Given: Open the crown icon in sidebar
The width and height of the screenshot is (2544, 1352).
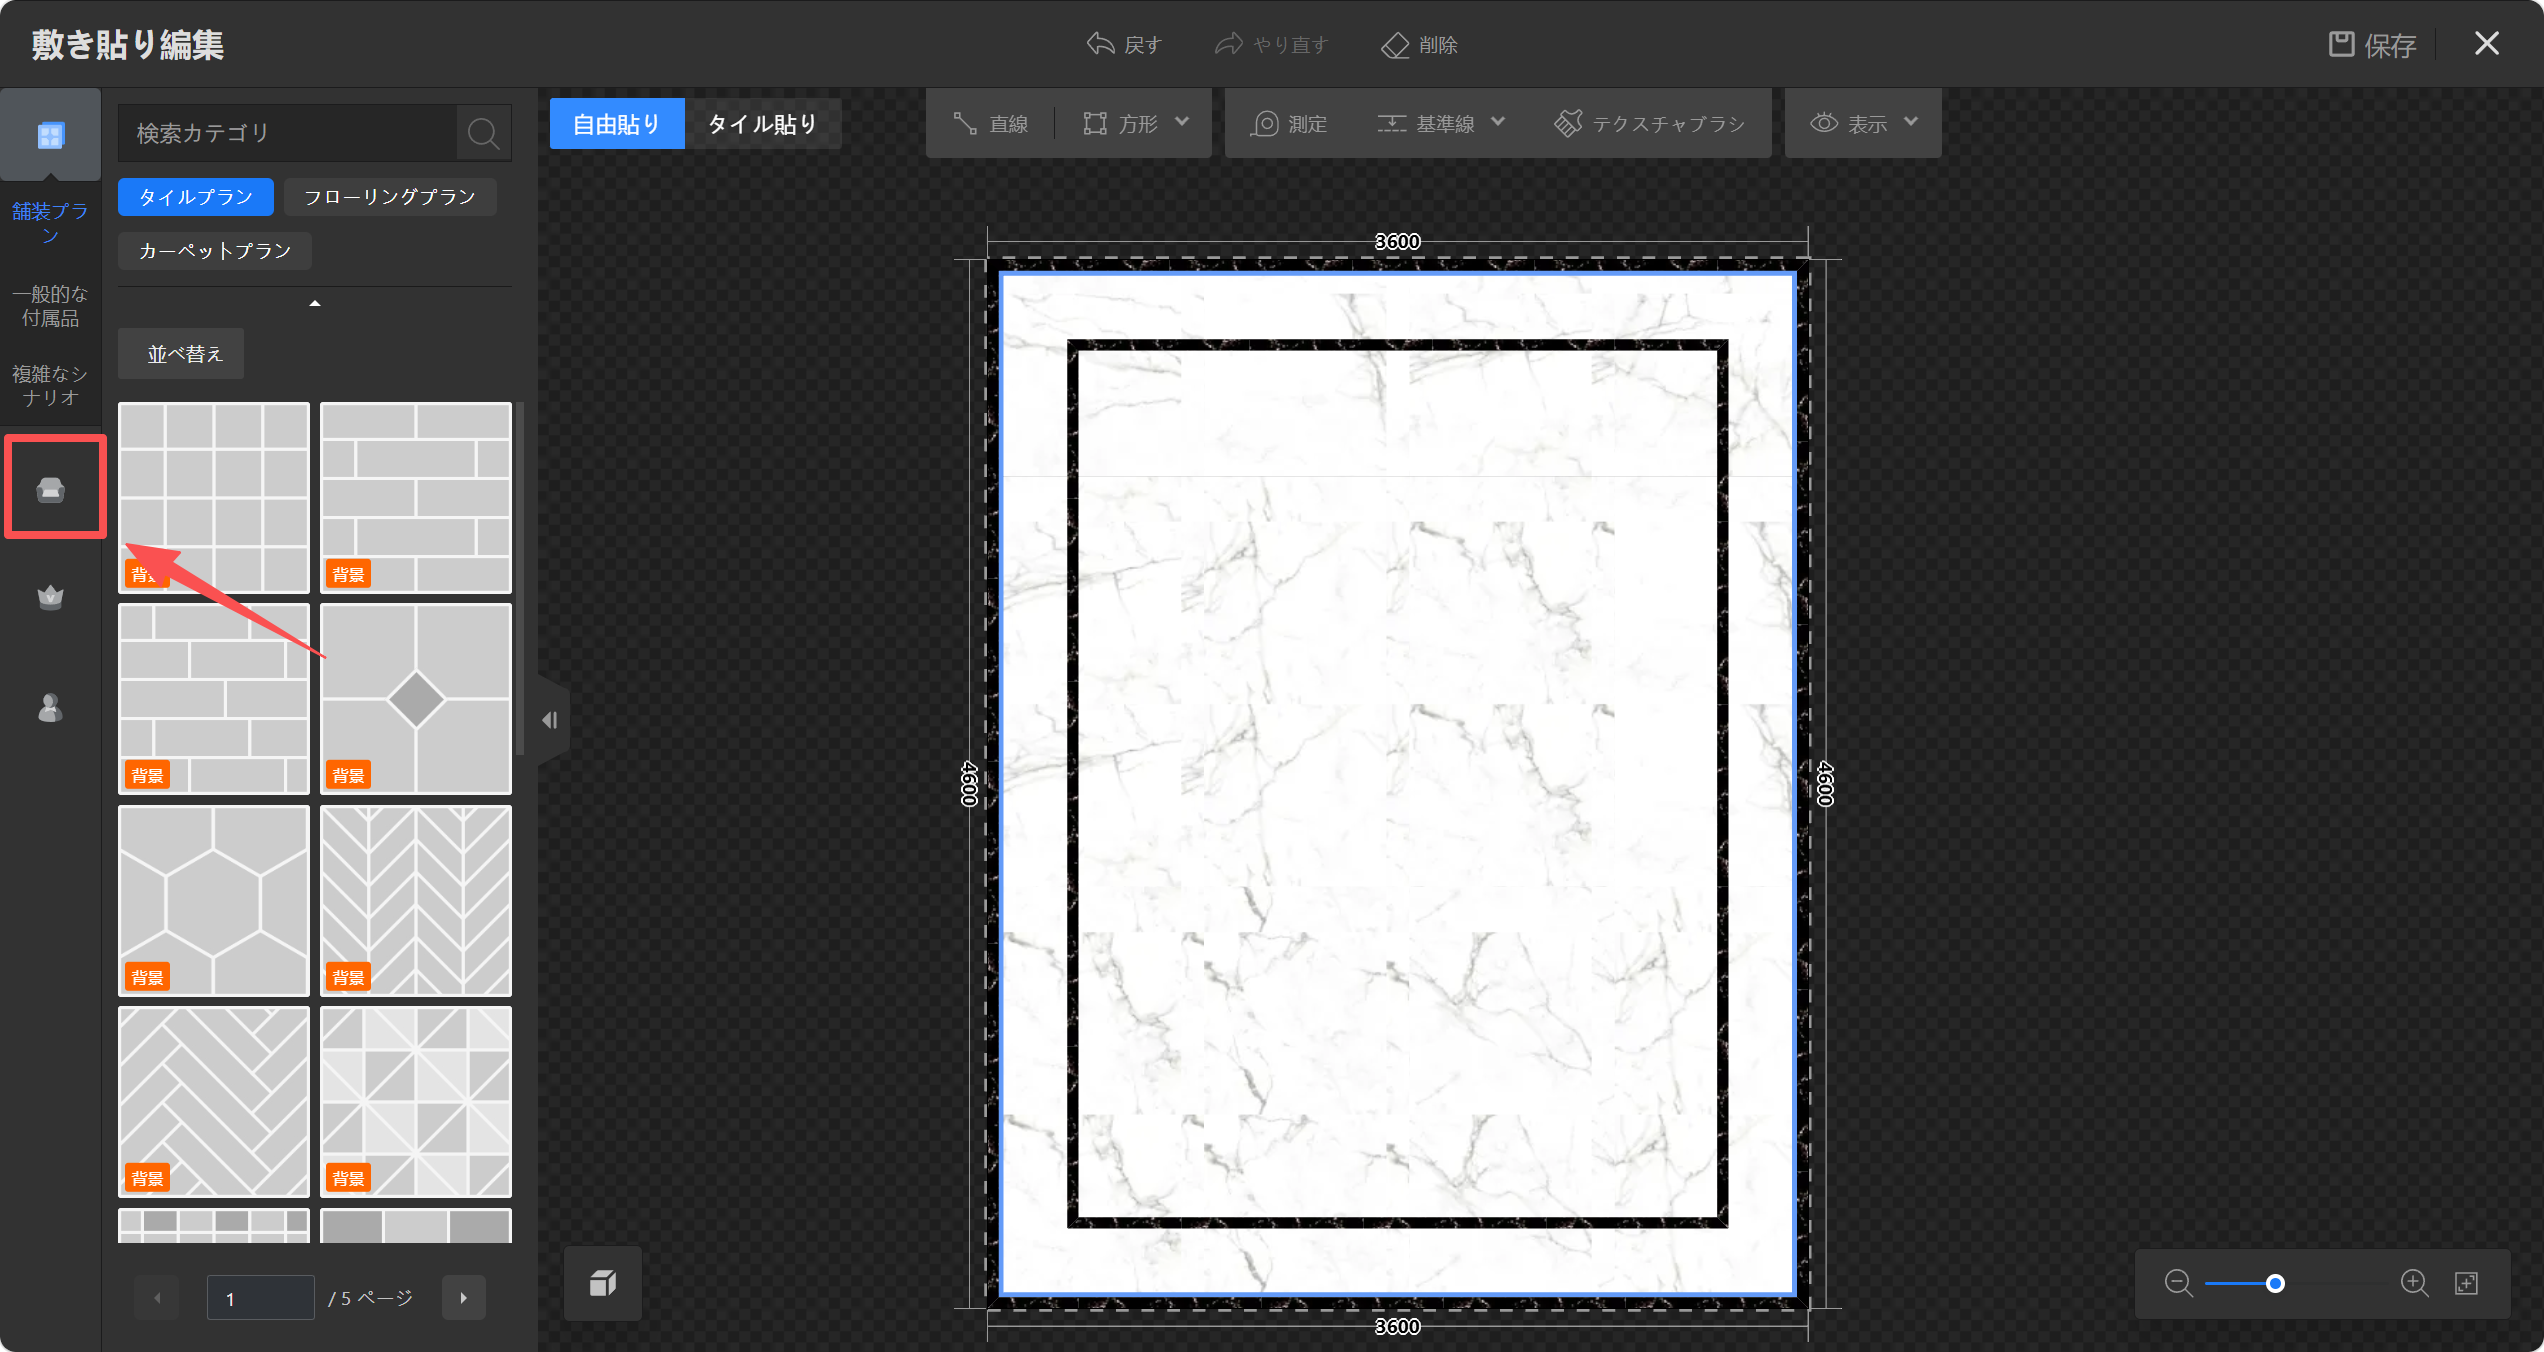Looking at the screenshot, I should 50,597.
